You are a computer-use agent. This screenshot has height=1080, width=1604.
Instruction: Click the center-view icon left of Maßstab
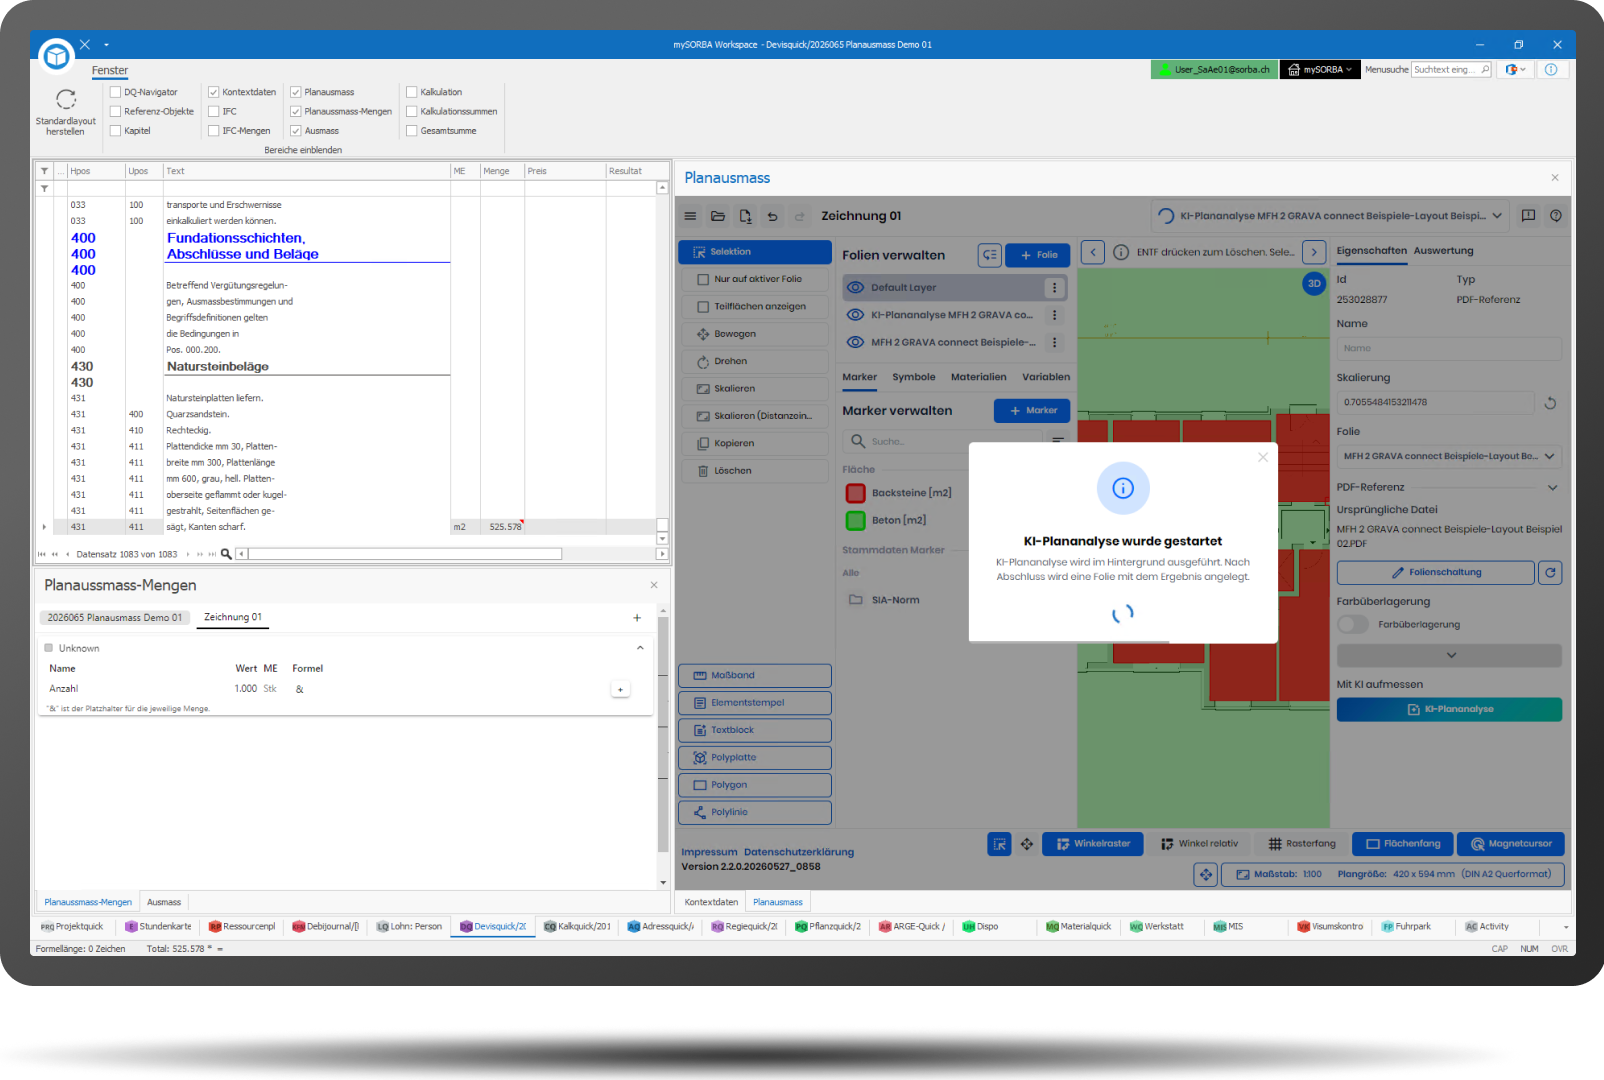click(1206, 874)
